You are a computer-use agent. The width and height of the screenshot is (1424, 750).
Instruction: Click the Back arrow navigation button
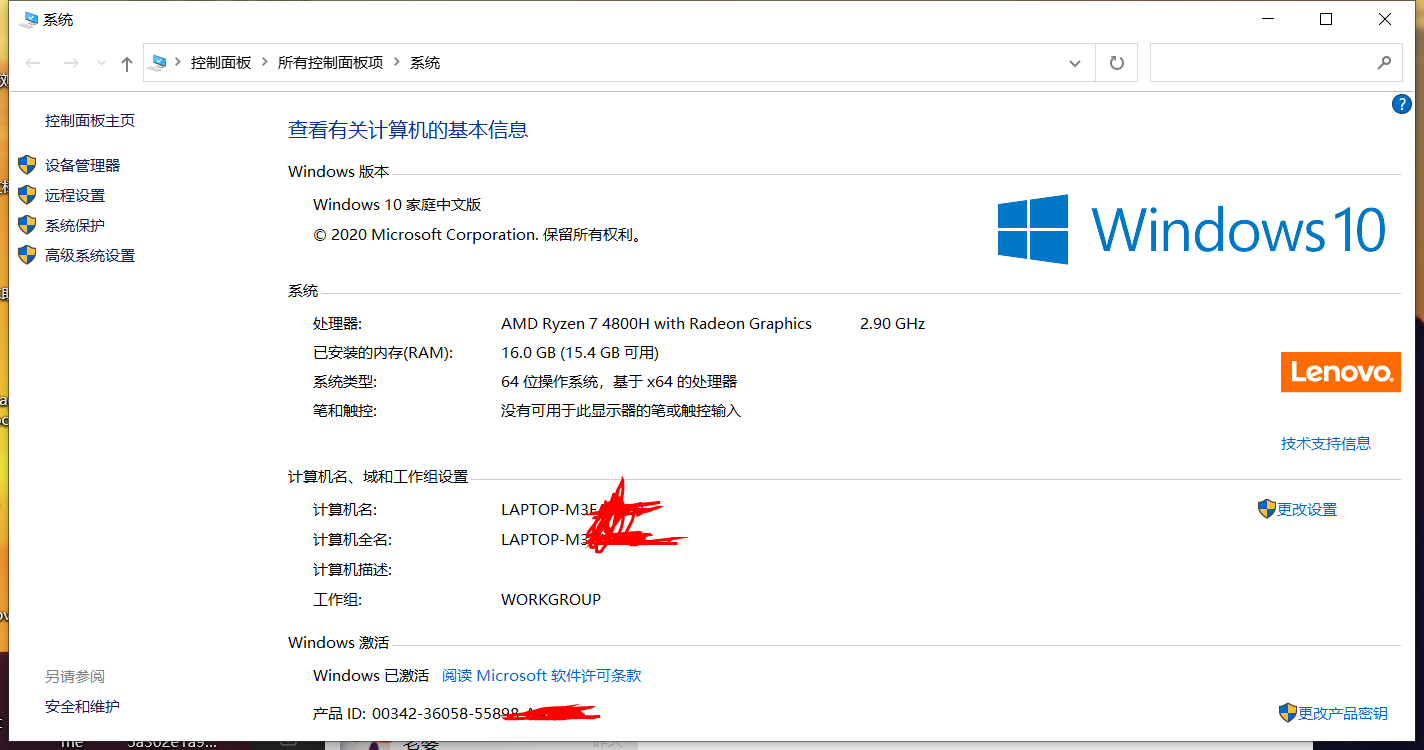(x=33, y=63)
